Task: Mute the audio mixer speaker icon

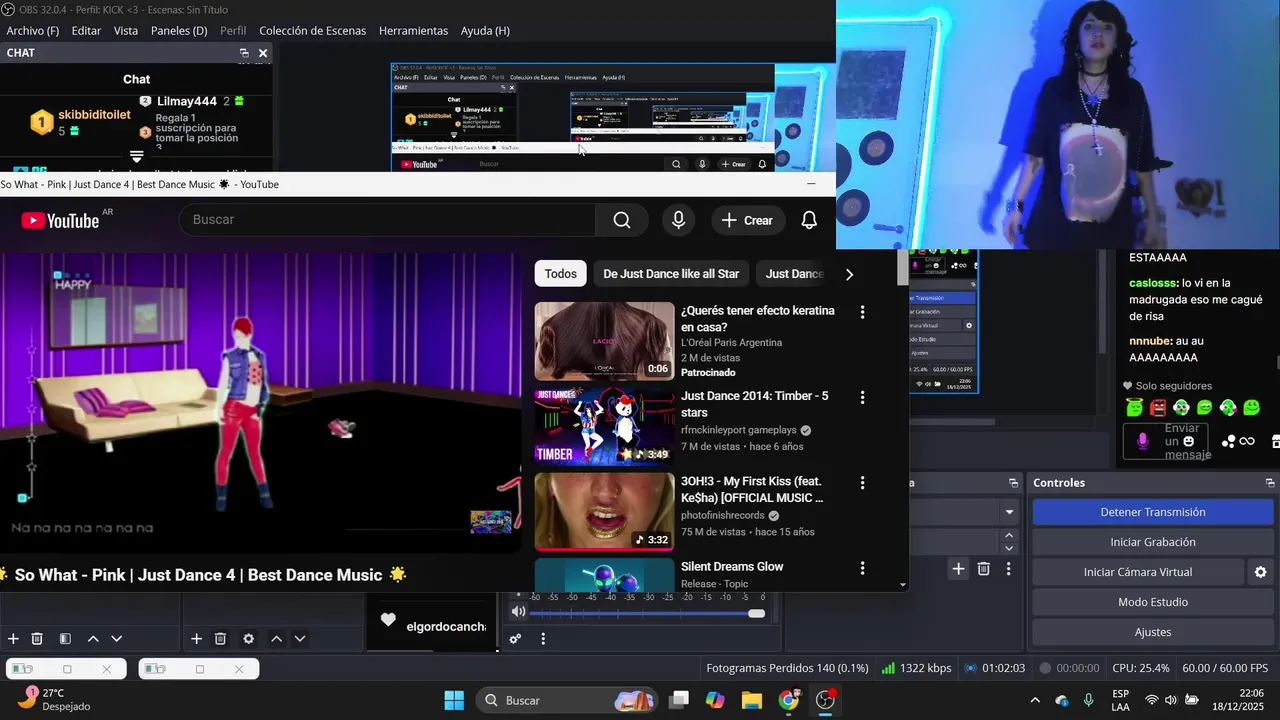Action: pyautogui.click(x=518, y=612)
